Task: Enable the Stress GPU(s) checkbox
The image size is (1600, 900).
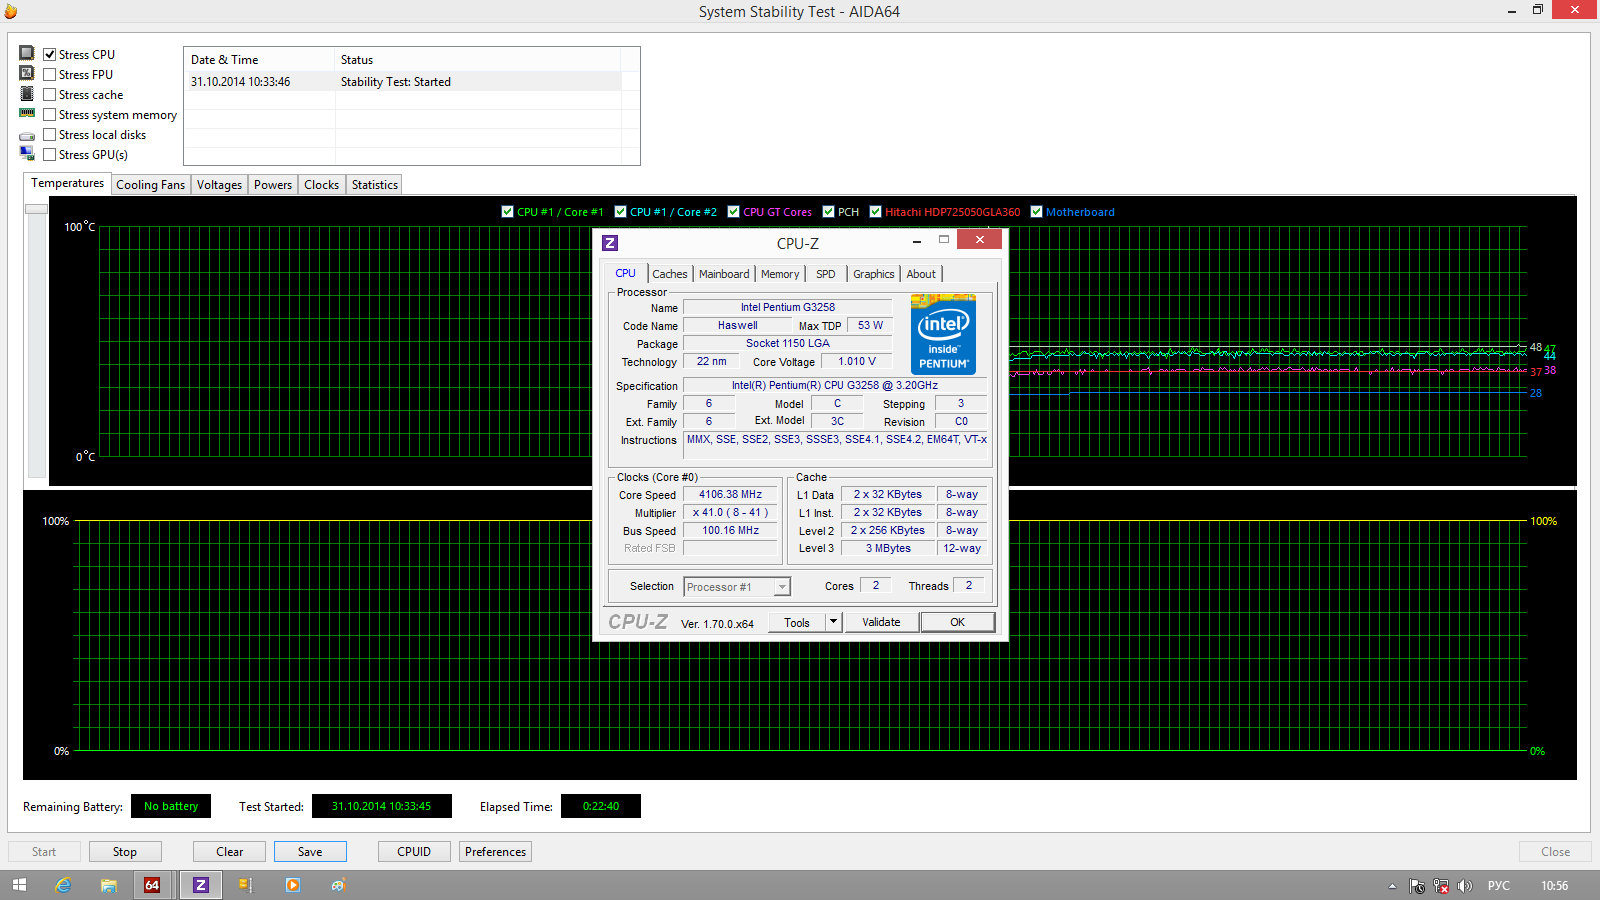Action: point(49,154)
